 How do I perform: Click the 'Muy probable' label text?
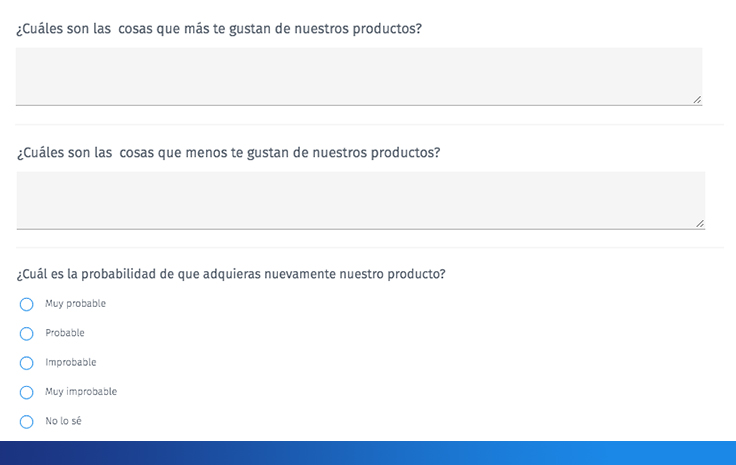[76, 304]
